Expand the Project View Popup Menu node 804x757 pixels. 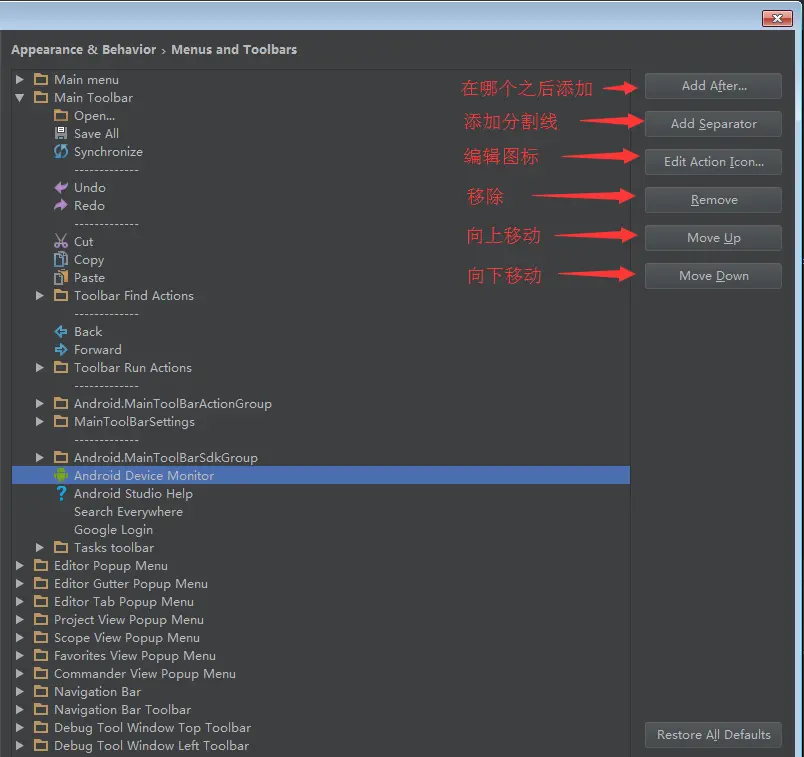[x=19, y=620]
